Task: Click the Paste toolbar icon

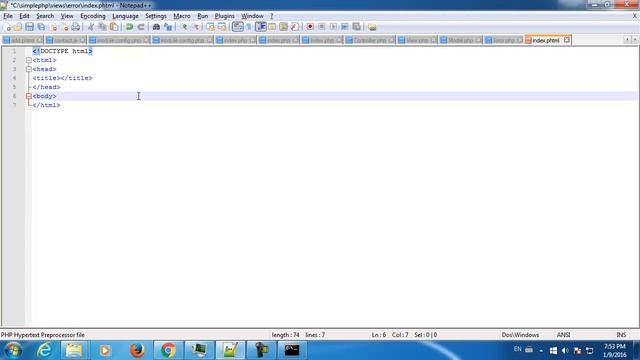Action: tap(114, 27)
